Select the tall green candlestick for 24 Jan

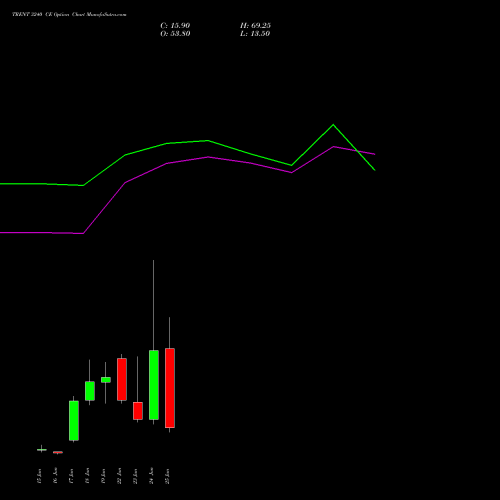(154, 385)
